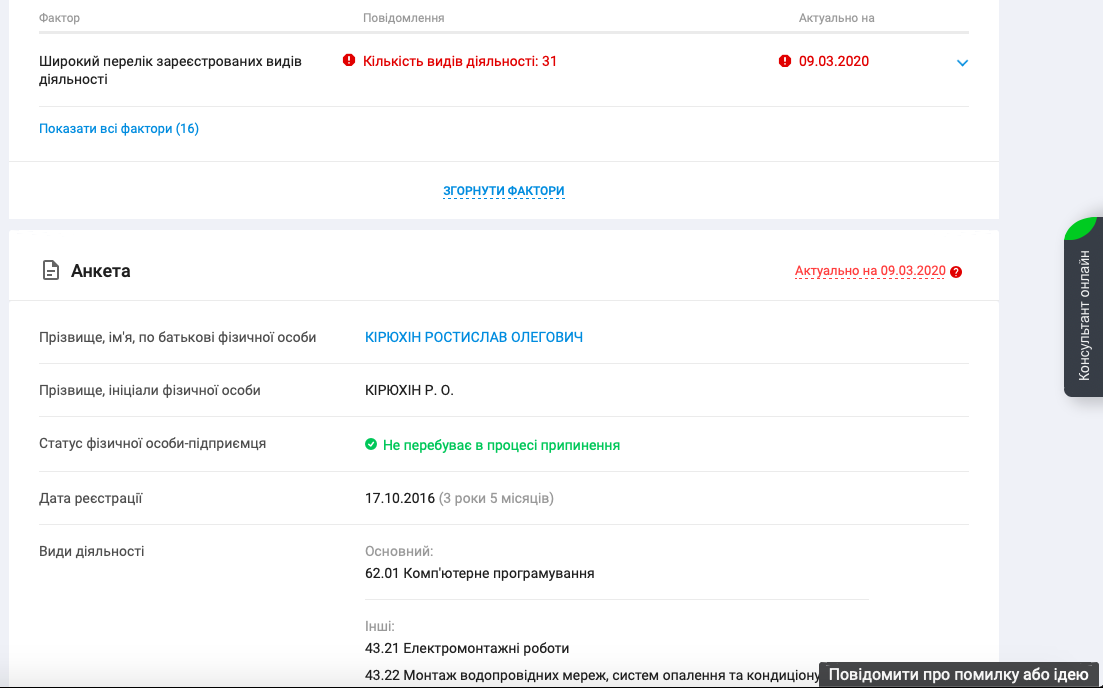Screen dimensions: 1103x688
Task: Collapse factors via ЗГОРНУТИ ФАКТОРИ
Action: [x=504, y=191]
